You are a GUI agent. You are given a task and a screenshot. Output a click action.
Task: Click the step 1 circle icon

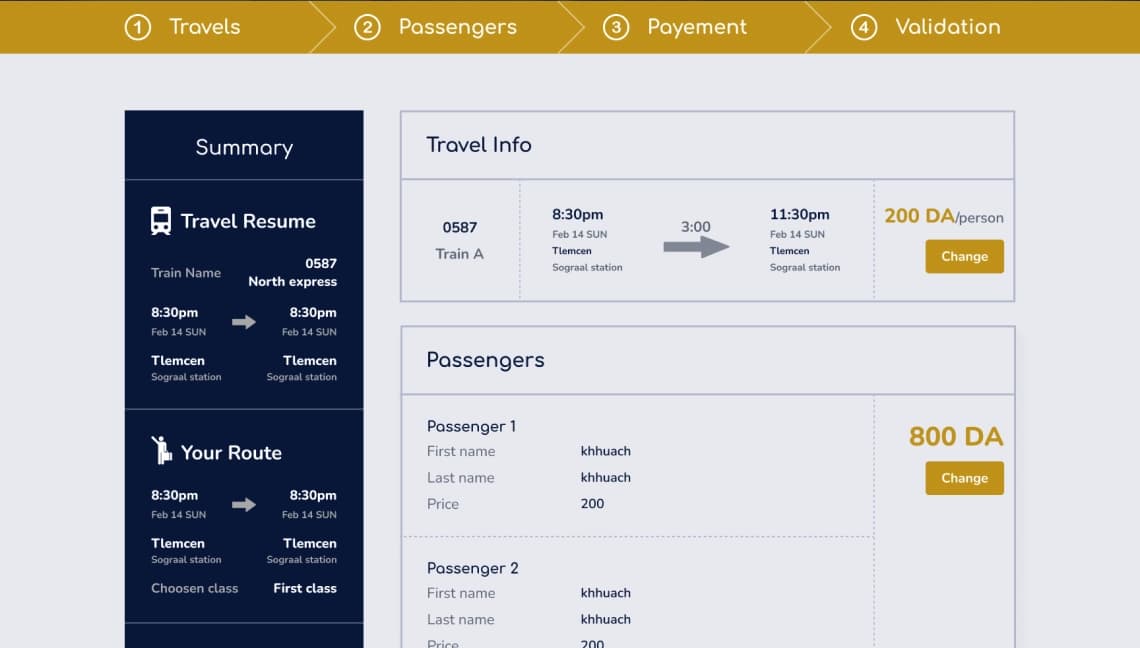point(137,28)
